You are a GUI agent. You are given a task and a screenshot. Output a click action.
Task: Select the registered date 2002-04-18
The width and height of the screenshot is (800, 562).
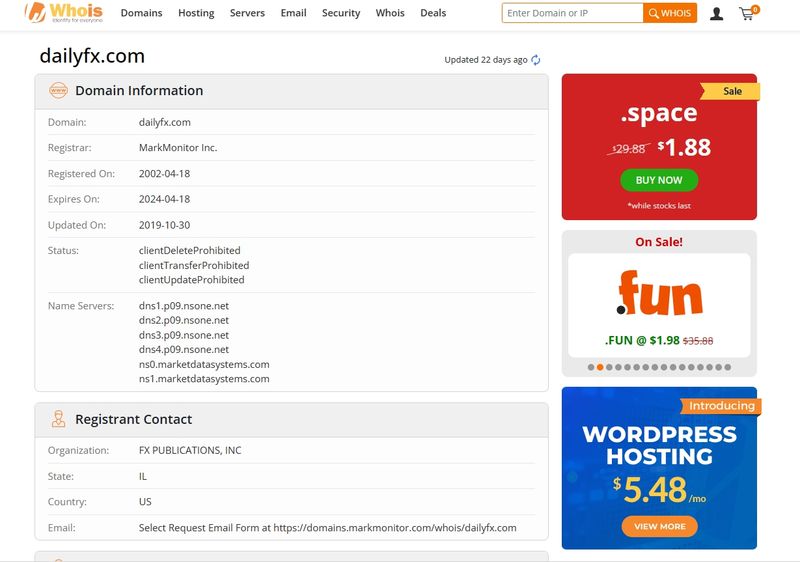coord(164,173)
